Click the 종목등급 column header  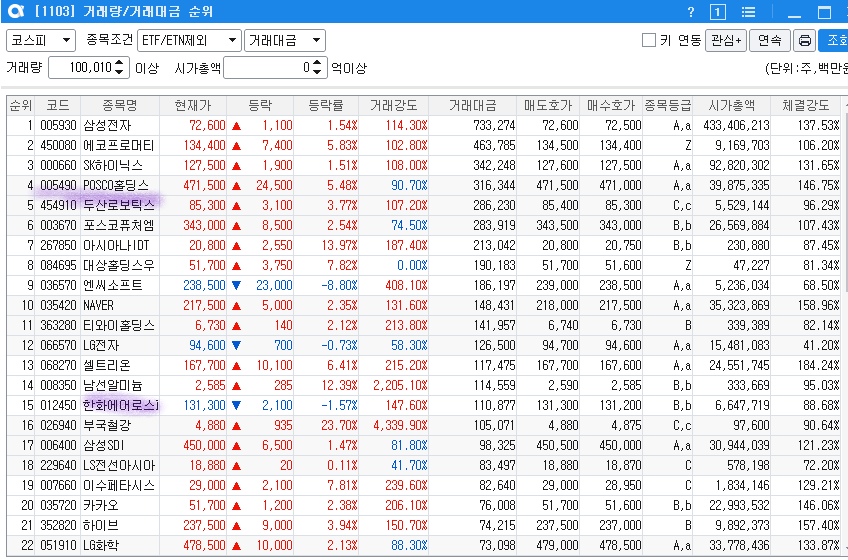tap(668, 106)
